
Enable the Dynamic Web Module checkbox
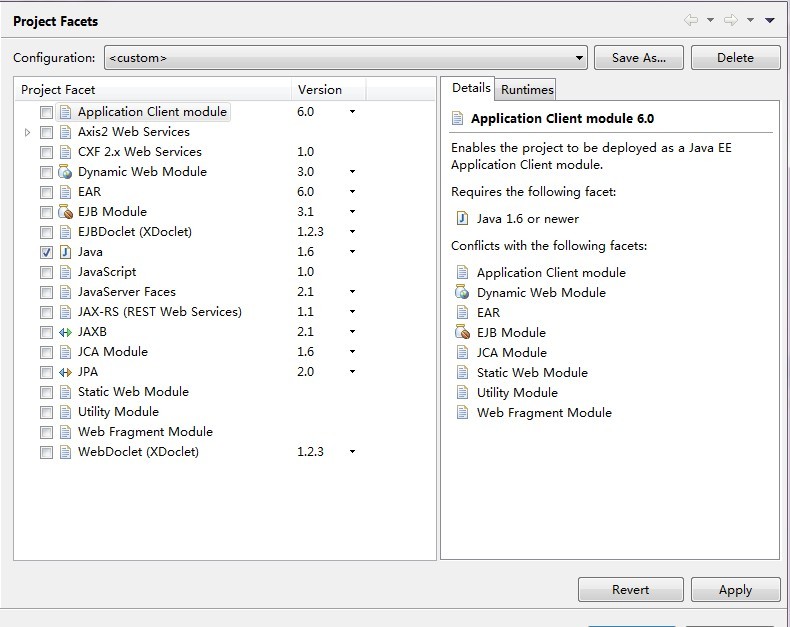point(46,172)
